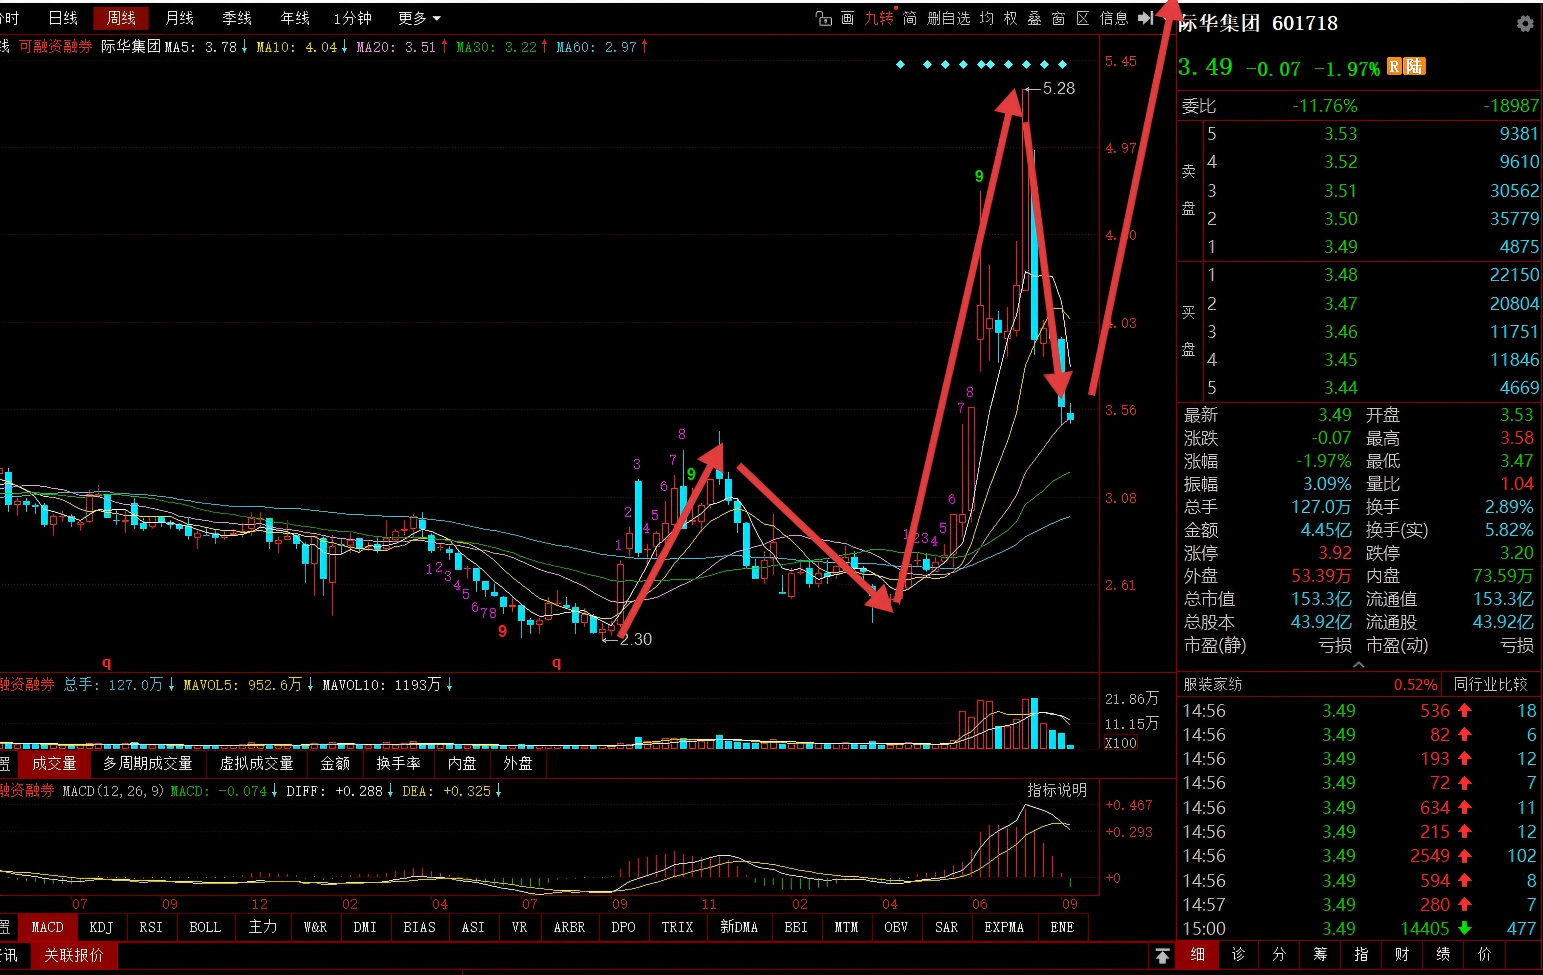The image size is (1543, 975).
Task: Select the 细 detail tab
Action: (x=1197, y=955)
